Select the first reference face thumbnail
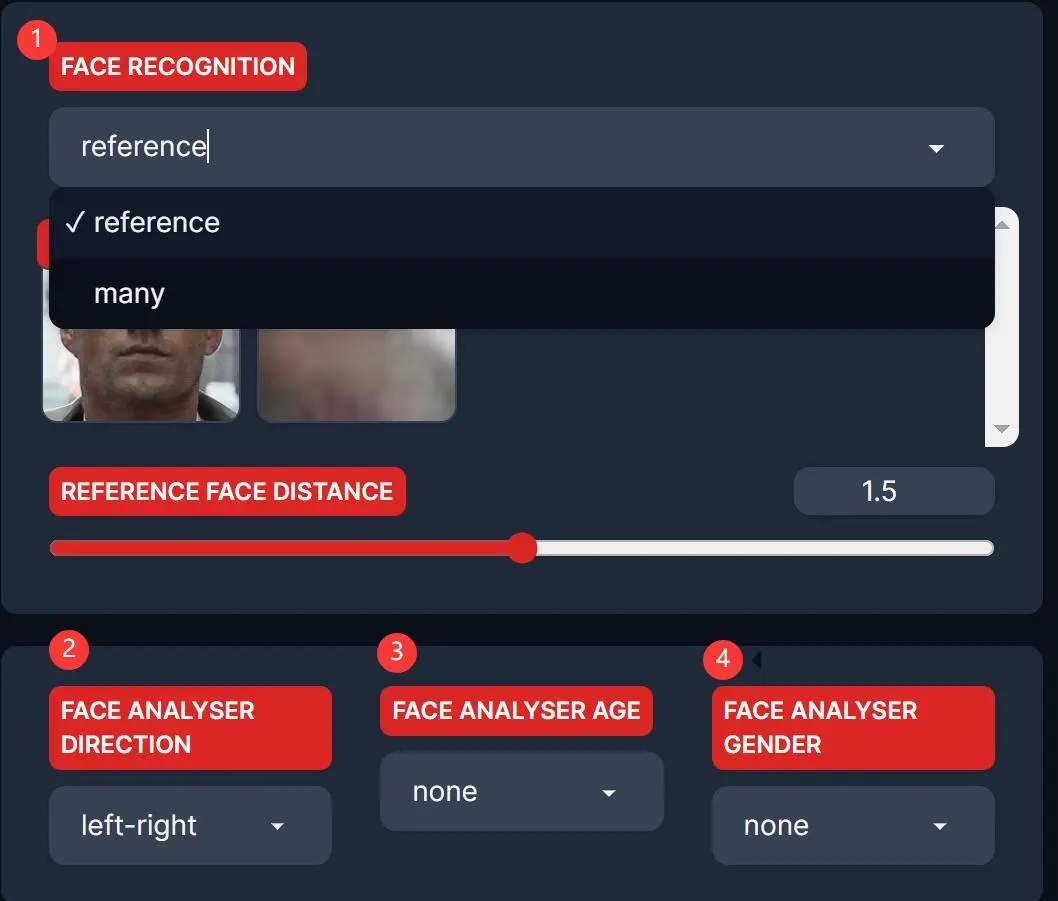 pyautogui.click(x=141, y=375)
